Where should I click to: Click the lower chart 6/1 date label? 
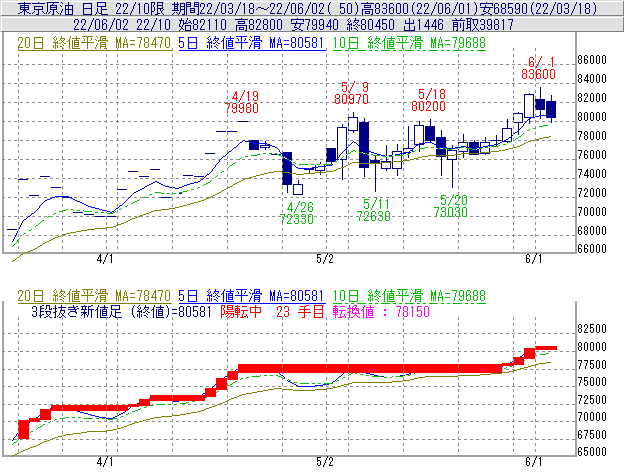pyautogui.click(x=534, y=461)
